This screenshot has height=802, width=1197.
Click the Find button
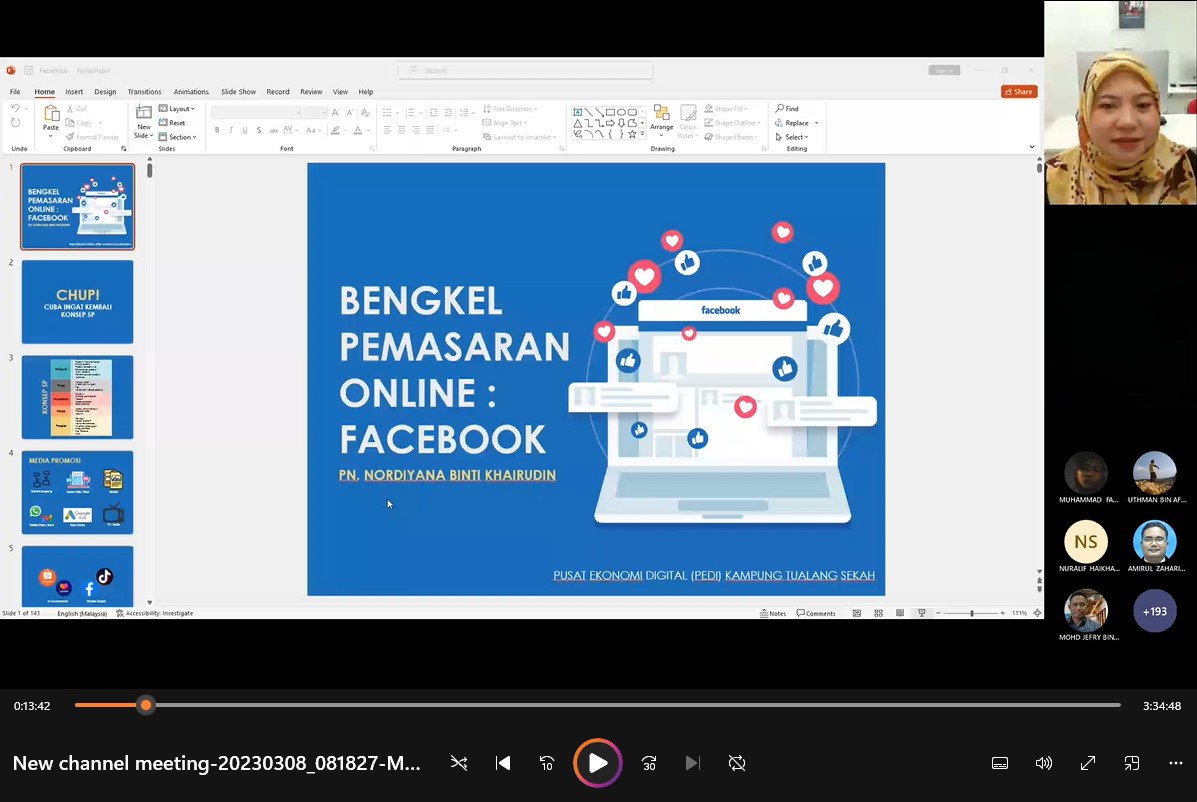pyautogui.click(x=787, y=109)
